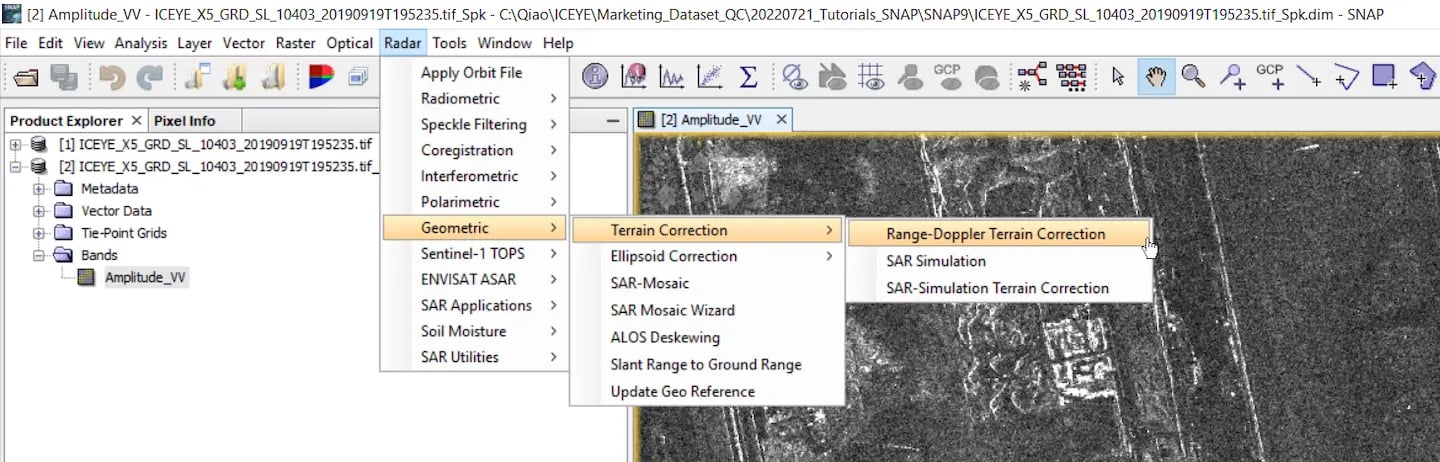Select the Draw Polygon tool
The height and width of the screenshot is (462, 1440).
click(x=1423, y=77)
